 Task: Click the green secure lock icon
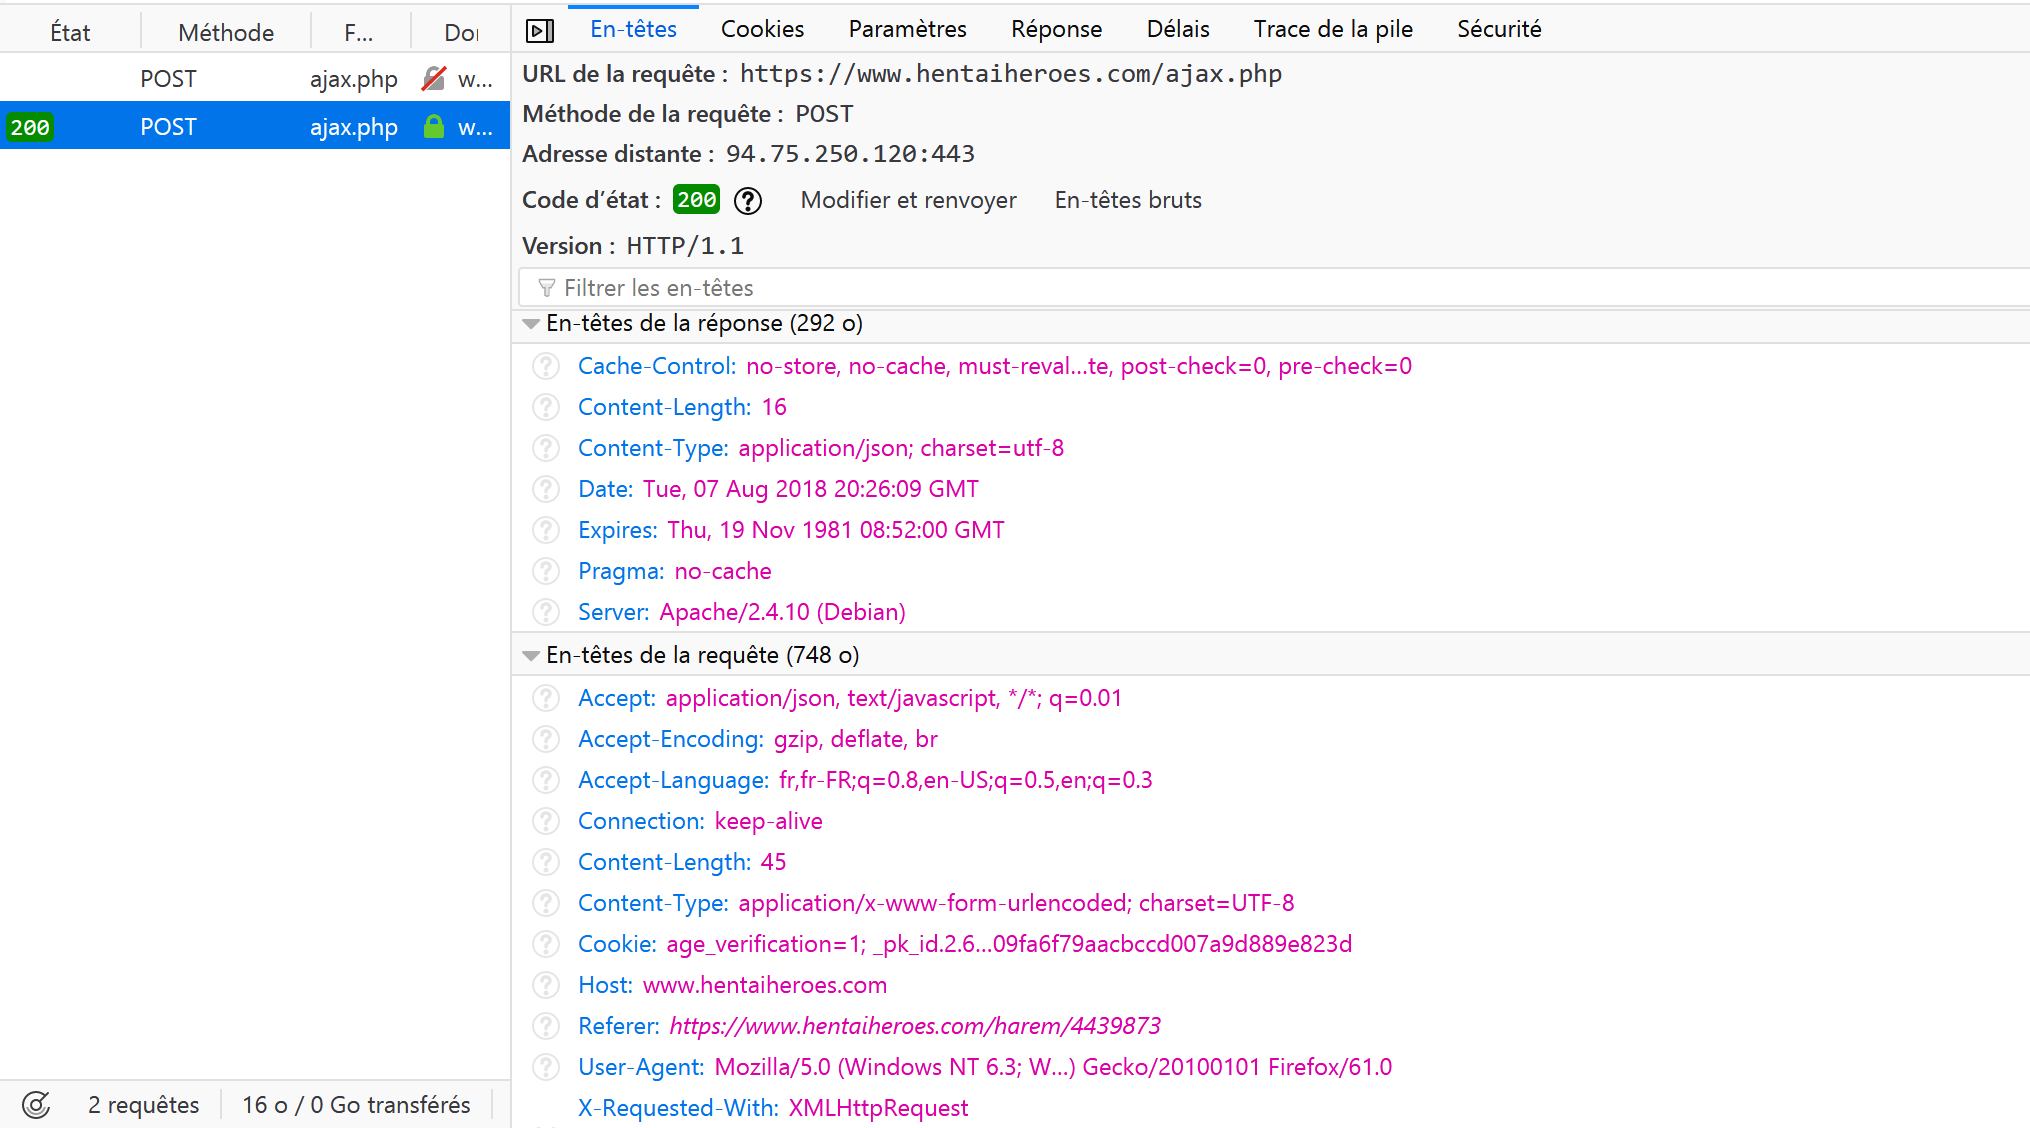click(433, 127)
